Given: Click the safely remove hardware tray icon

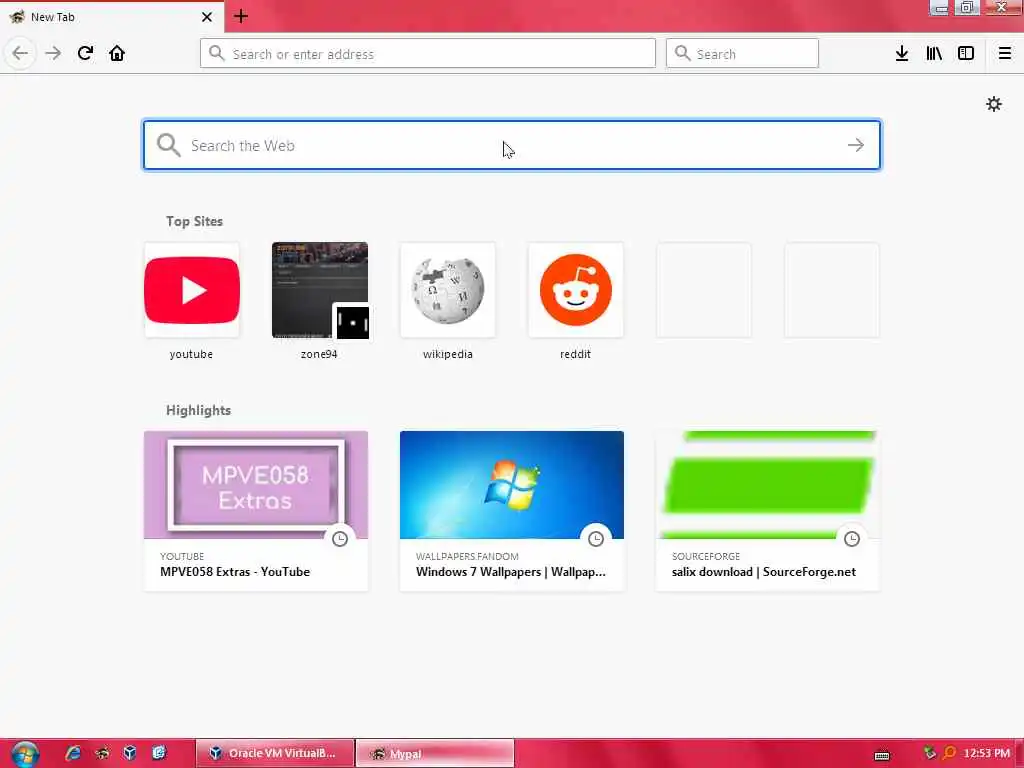Looking at the screenshot, I should (x=929, y=753).
